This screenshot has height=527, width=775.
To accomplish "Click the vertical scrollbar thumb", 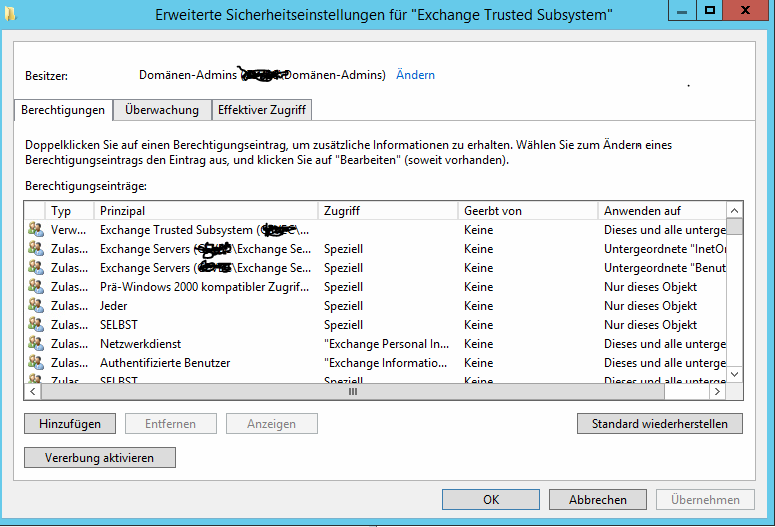I will 734,227.
